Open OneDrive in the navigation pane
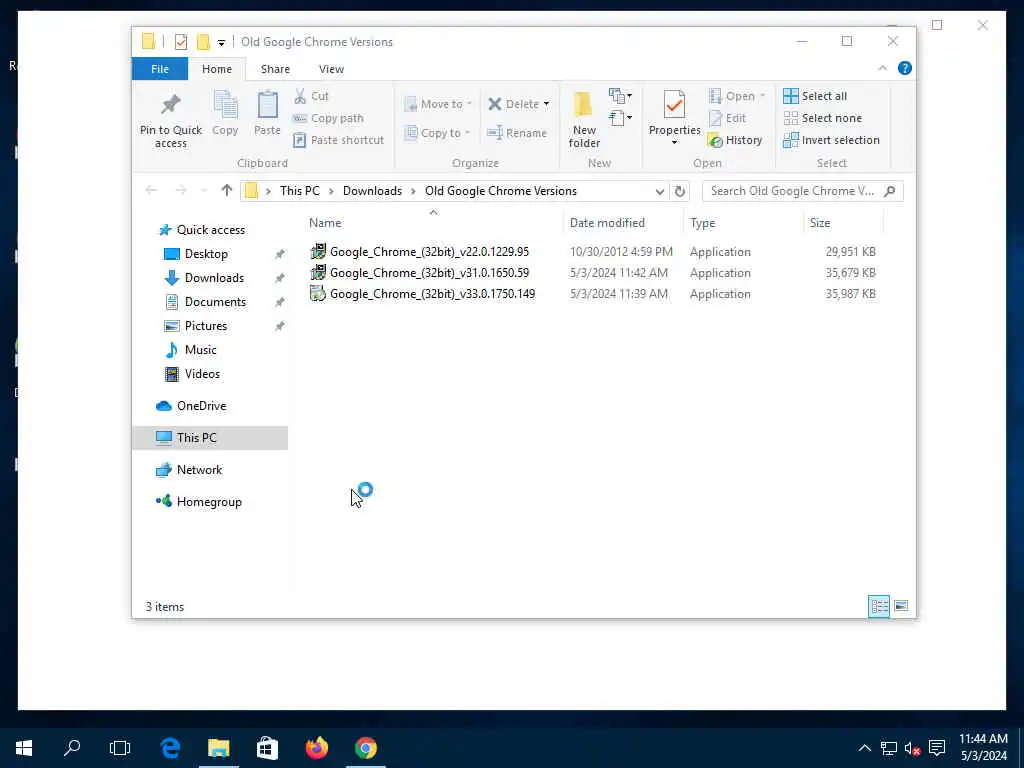 (201, 406)
